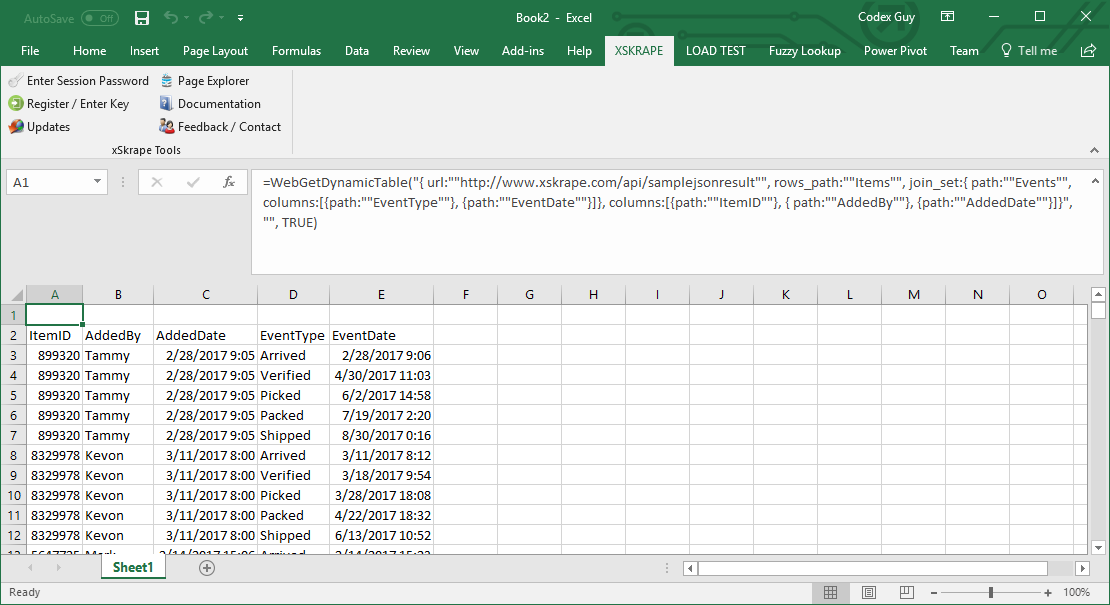Select column C header
This screenshot has width=1110, height=605.
click(205, 294)
